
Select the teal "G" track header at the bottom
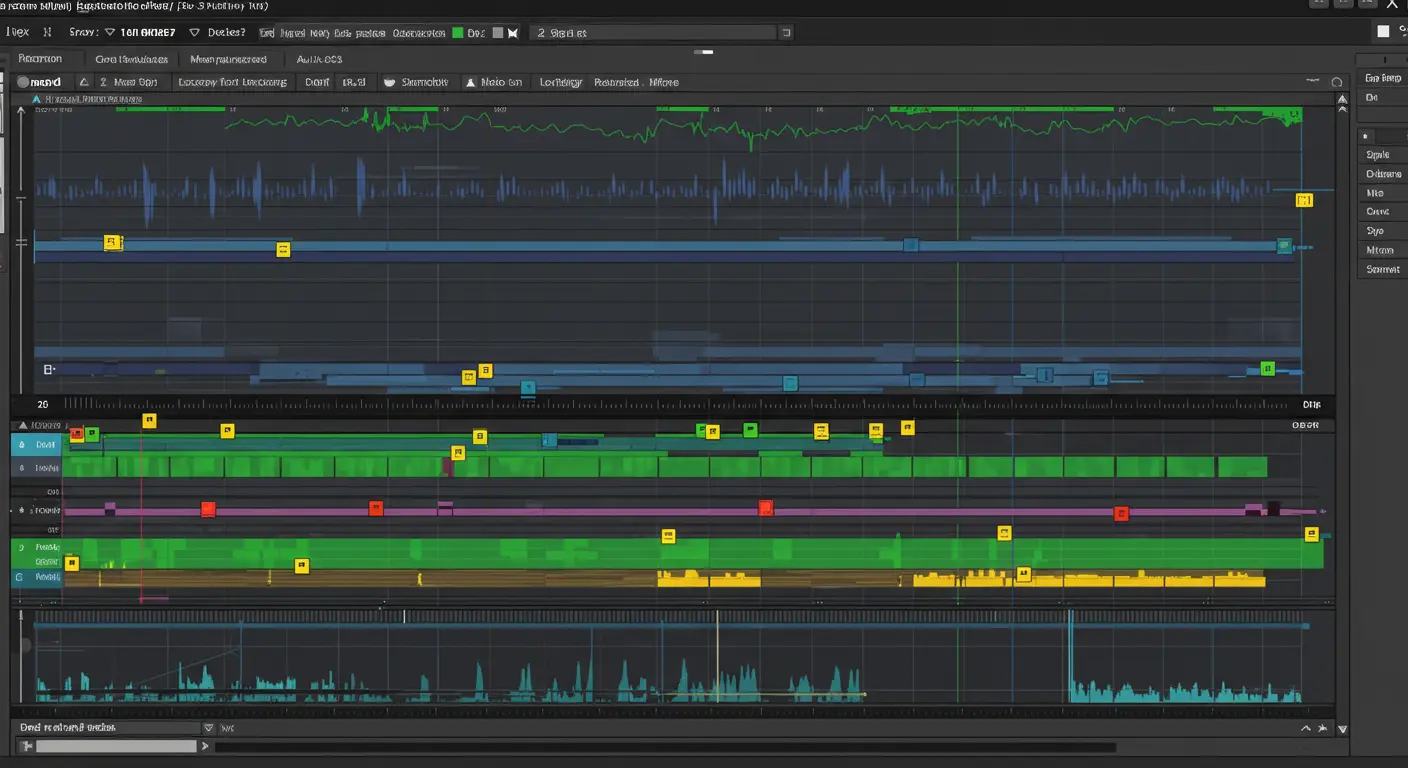tap(37, 577)
